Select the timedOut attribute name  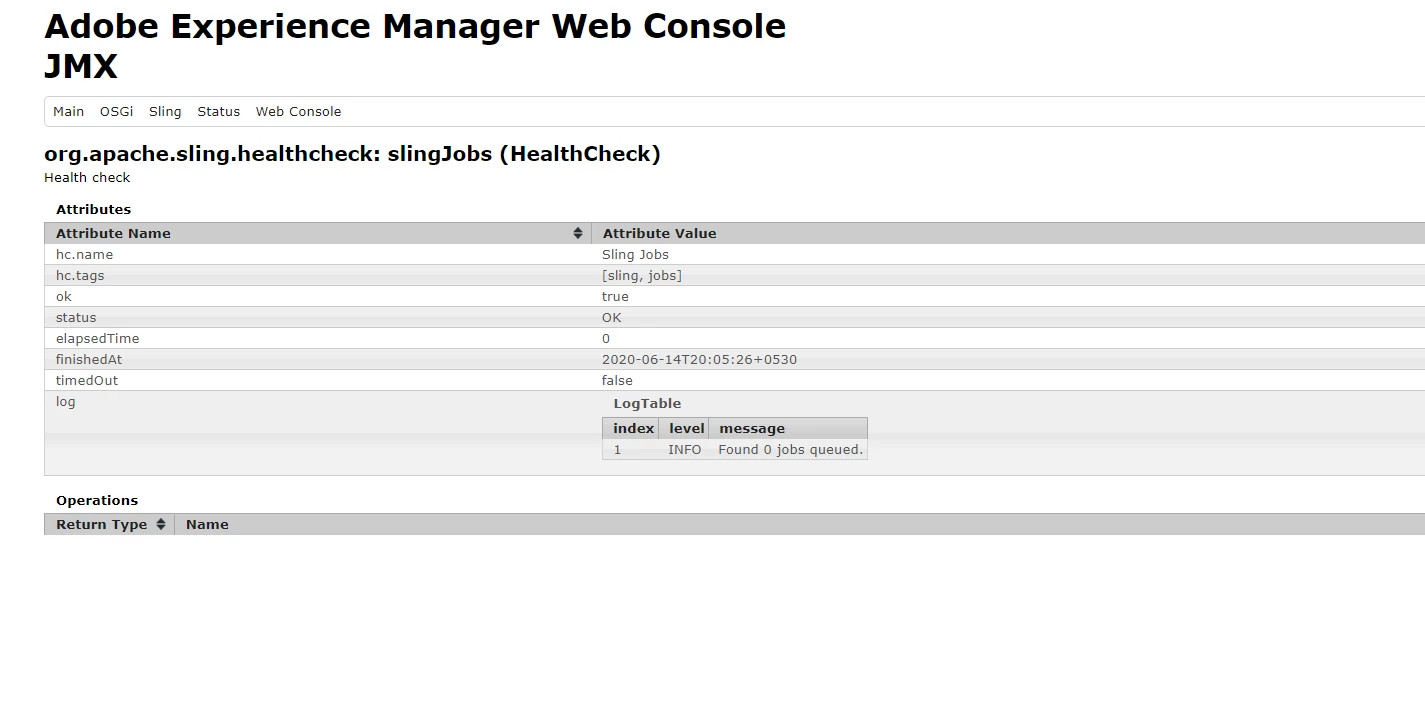click(87, 380)
